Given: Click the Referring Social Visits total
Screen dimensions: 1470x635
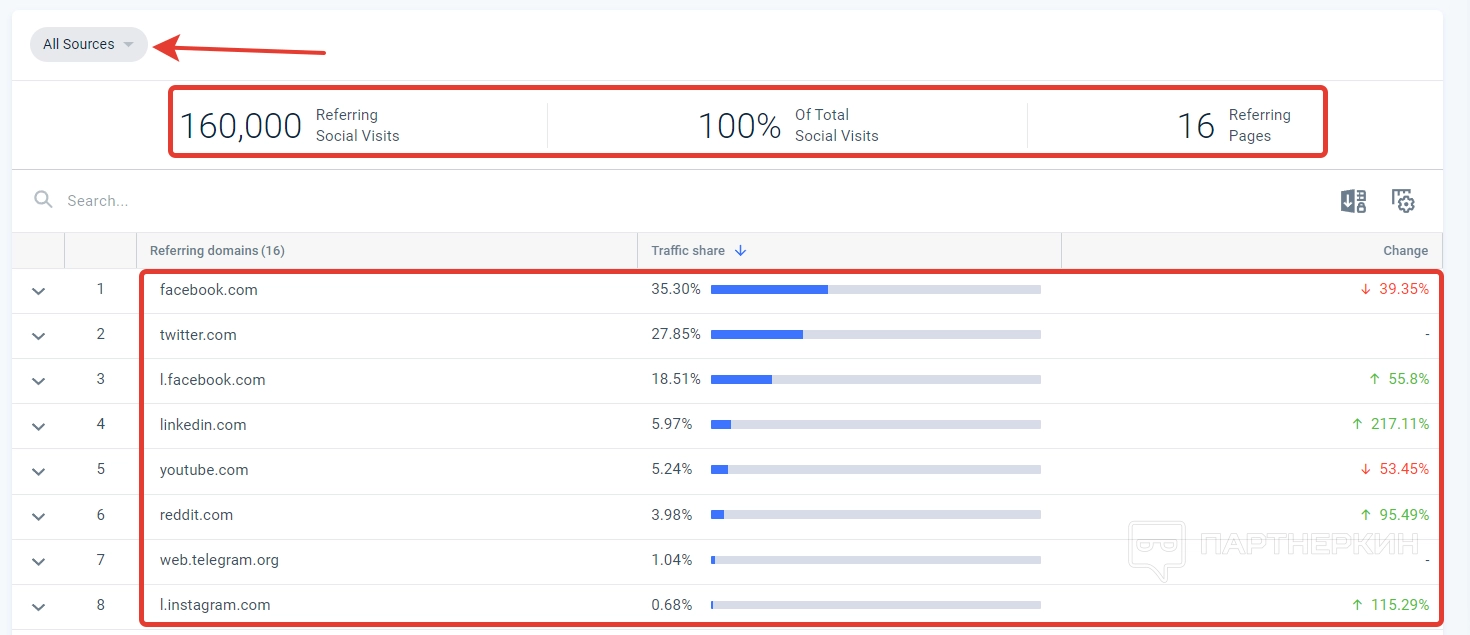Looking at the screenshot, I should [240, 126].
